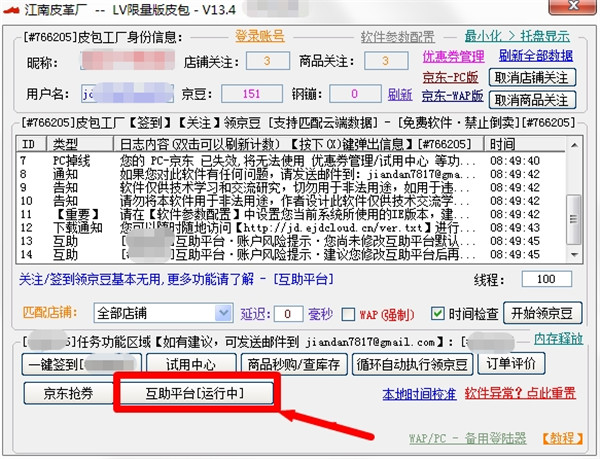
Task: Click the 一键签到 button
Action: [82, 365]
